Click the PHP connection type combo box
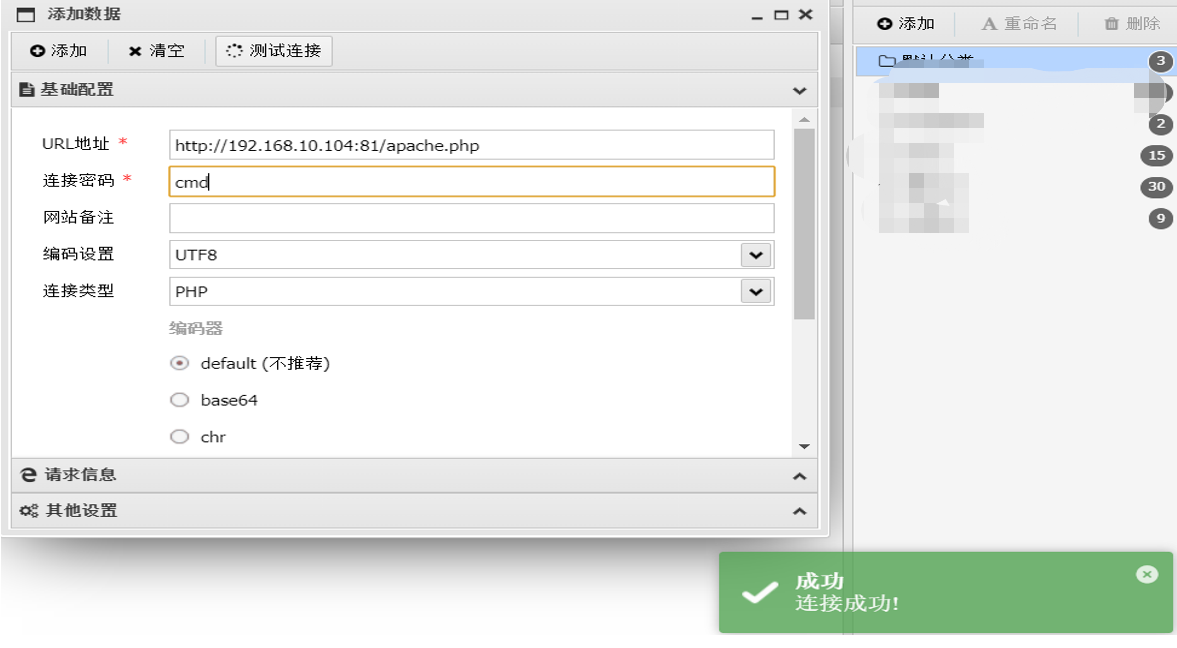The height and width of the screenshot is (648, 1177). pyautogui.click(x=471, y=291)
